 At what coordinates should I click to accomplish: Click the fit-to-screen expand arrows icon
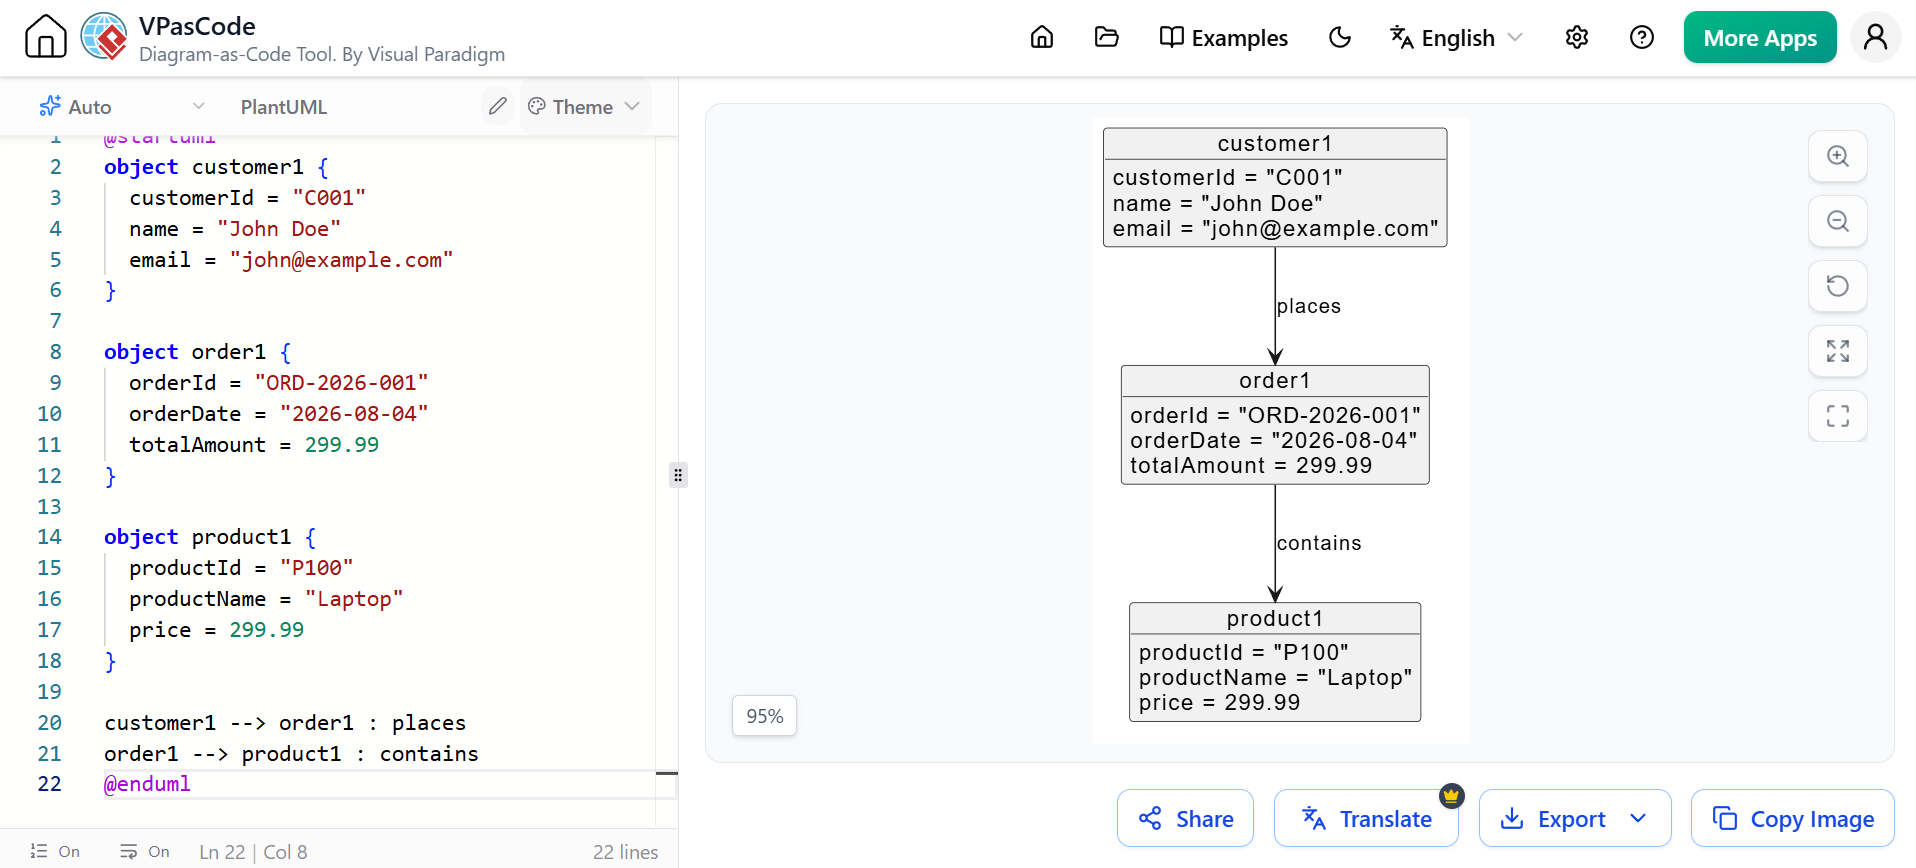click(1837, 351)
